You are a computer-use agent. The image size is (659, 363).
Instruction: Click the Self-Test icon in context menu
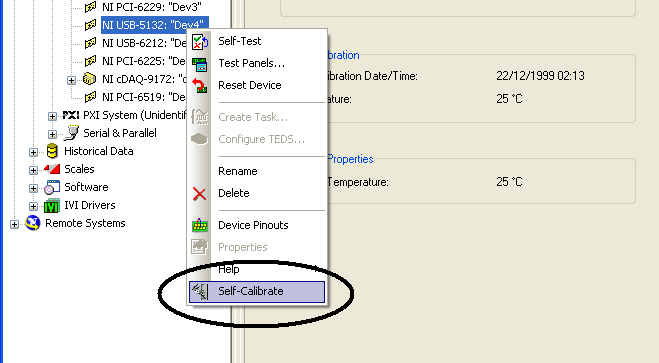[x=200, y=42]
